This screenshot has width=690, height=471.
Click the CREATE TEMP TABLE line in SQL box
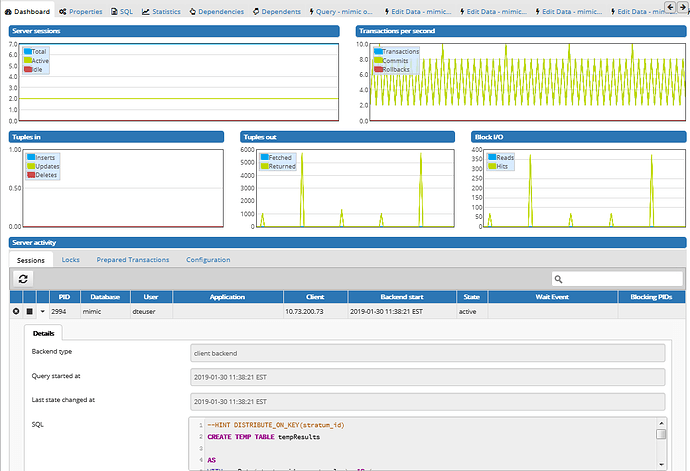coord(264,437)
